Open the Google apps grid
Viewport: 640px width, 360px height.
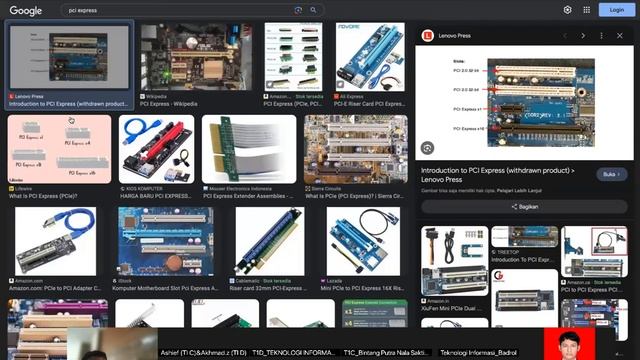pos(587,10)
